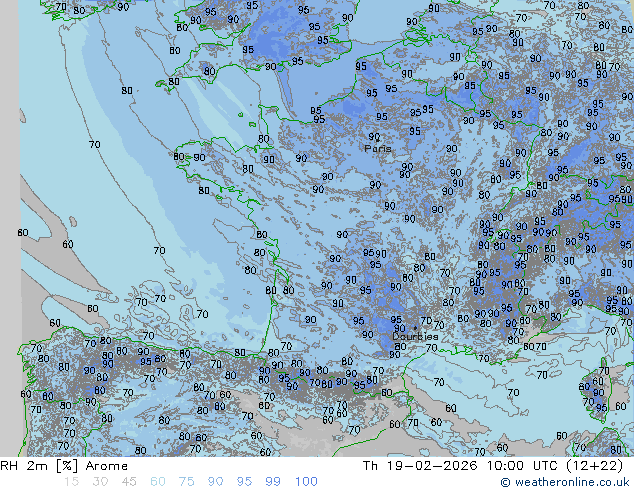
Task: Pick the 15 value in the legend
Action: pyautogui.click(x=70, y=482)
